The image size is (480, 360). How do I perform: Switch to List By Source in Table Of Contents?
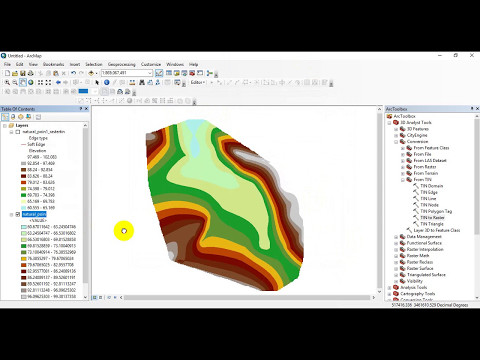click(x=13, y=117)
